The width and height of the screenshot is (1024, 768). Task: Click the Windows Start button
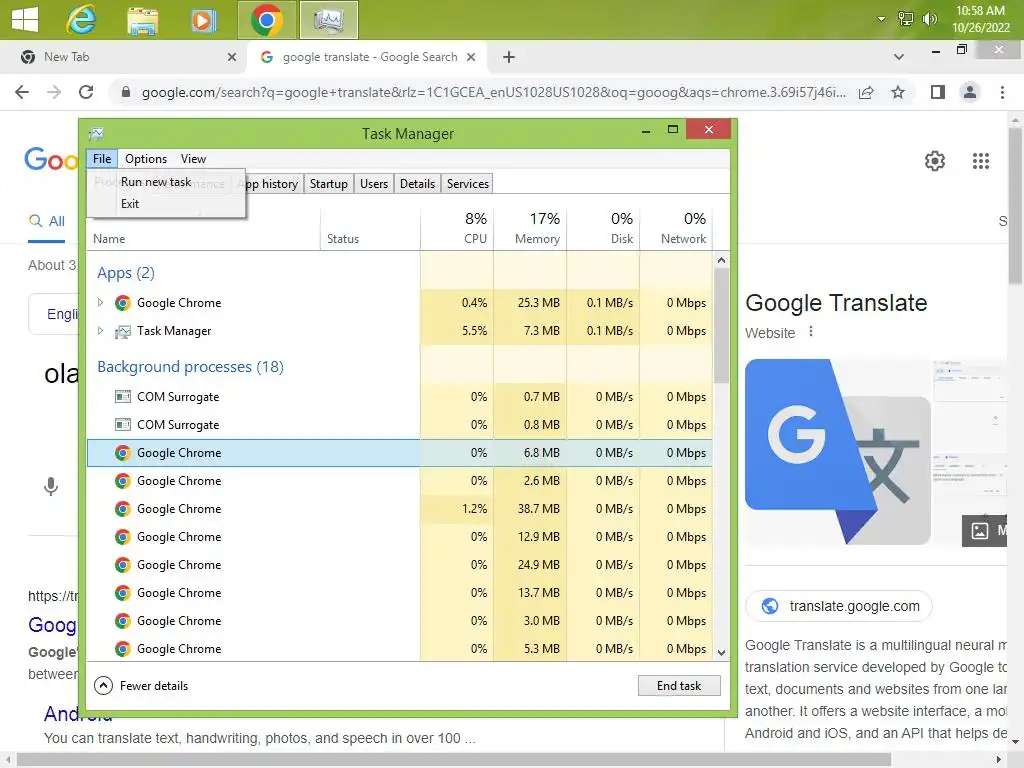tap(25, 19)
